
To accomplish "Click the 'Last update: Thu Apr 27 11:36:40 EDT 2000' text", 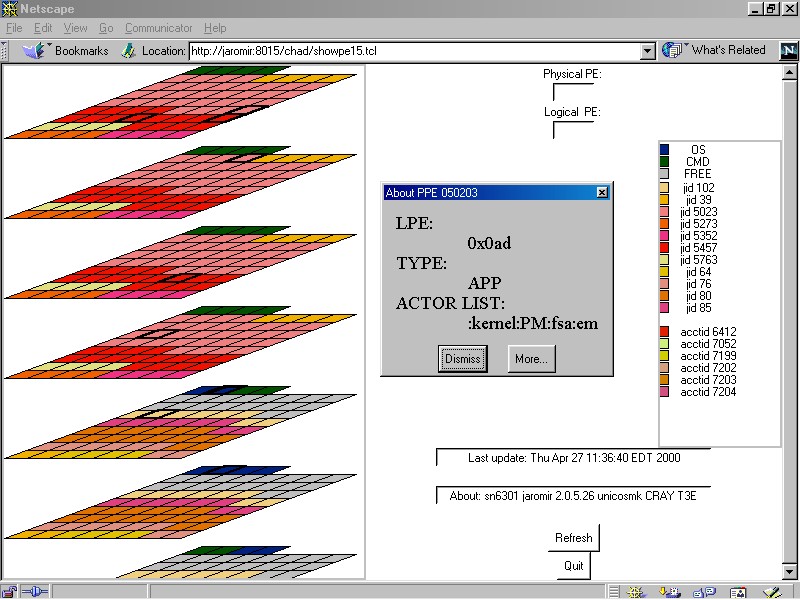I will click(574, 458).
